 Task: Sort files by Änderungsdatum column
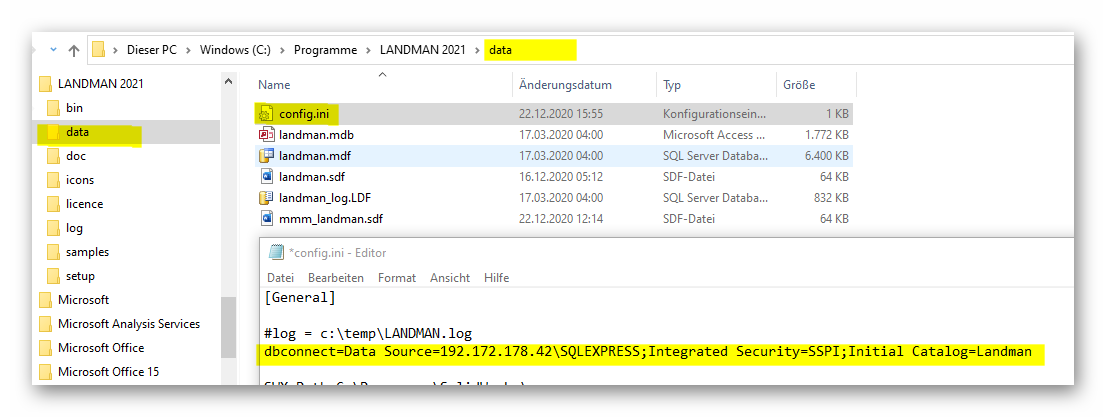point(565,85)
